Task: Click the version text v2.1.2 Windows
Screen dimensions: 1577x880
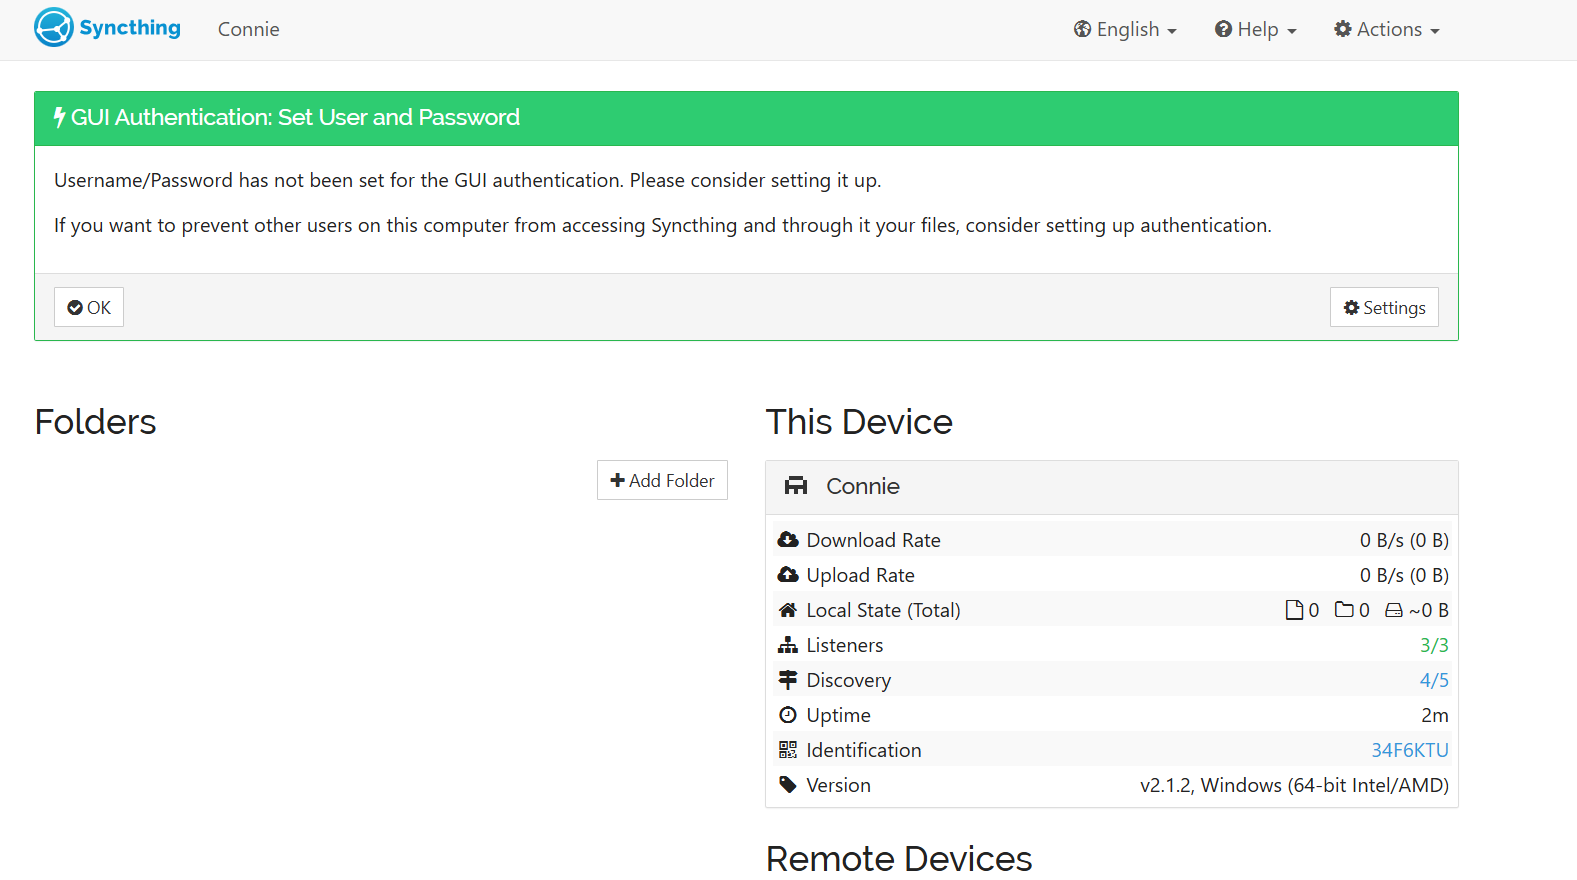Action: [1294, 785]
